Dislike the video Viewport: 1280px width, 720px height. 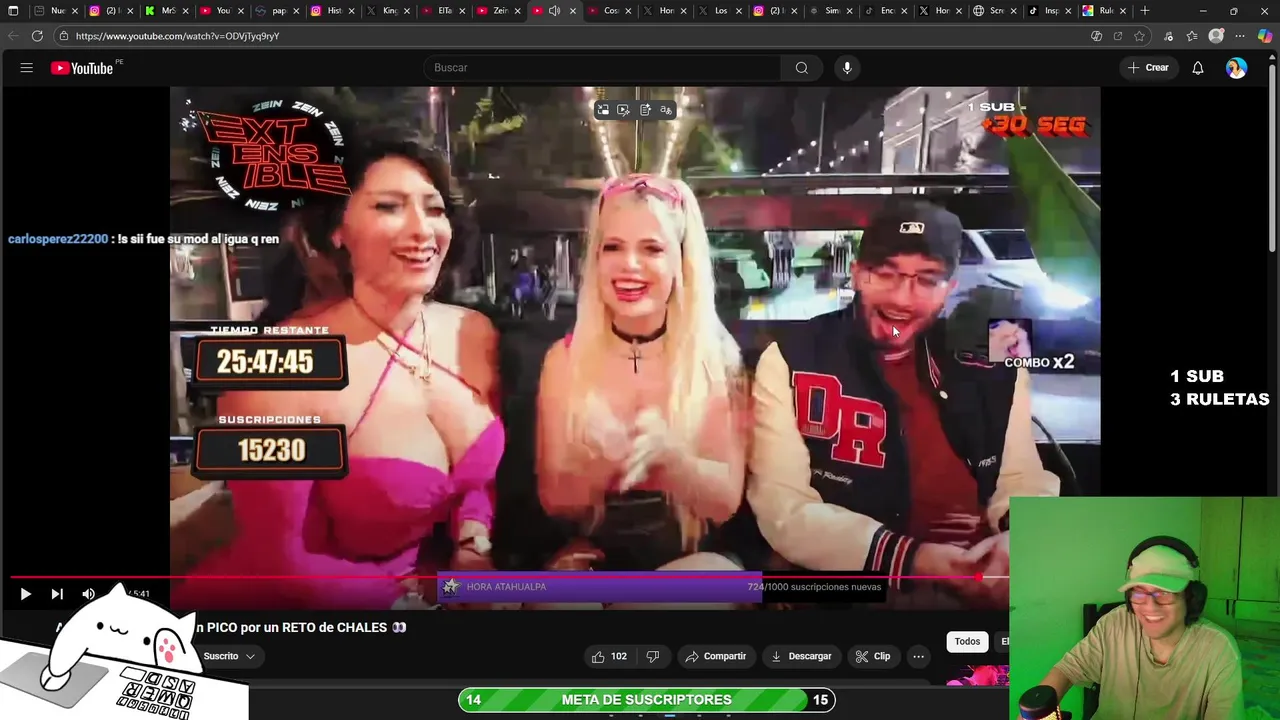pos(653,656)
